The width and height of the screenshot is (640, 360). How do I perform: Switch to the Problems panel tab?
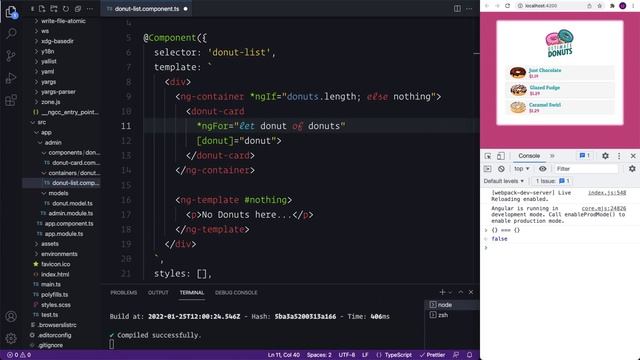124,292
